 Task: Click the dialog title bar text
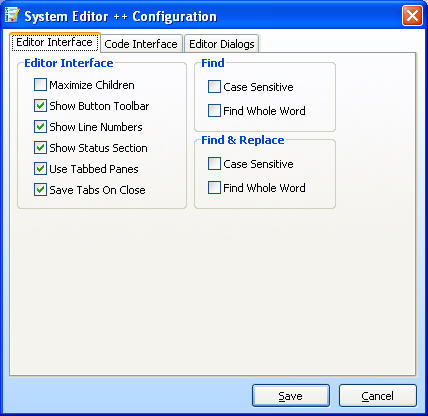(x=120, y=16)
